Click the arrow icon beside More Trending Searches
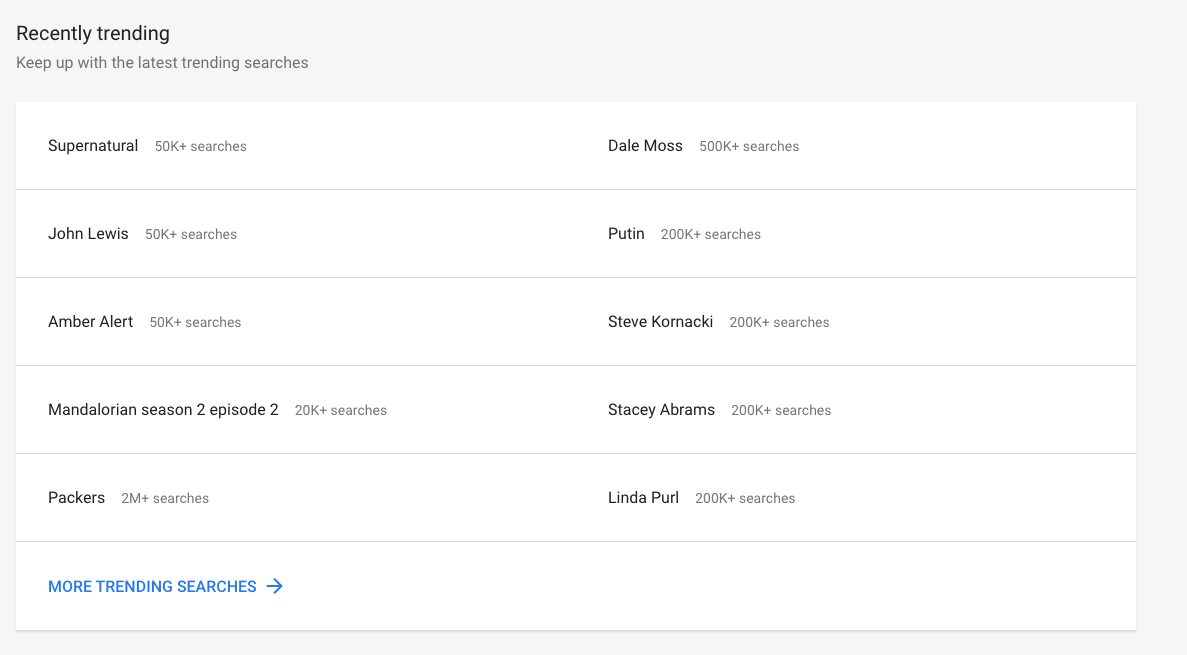This screenshot has height=655, width=1187. pos(275,586)
